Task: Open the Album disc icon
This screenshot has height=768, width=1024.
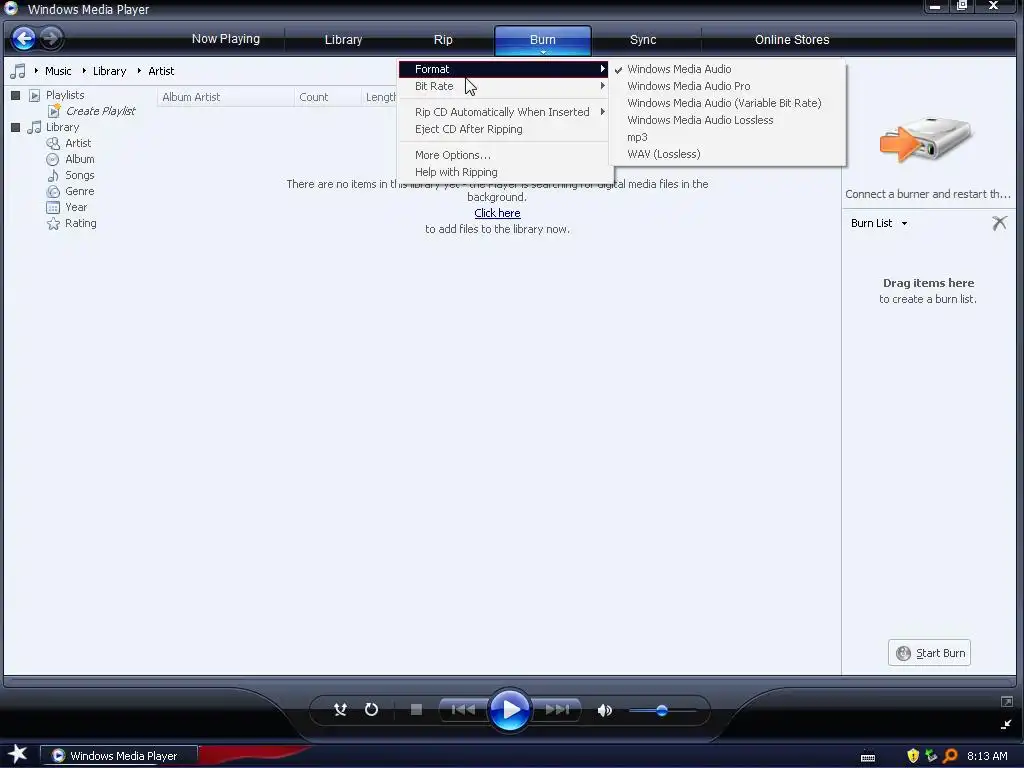Action: click(53, 159)
